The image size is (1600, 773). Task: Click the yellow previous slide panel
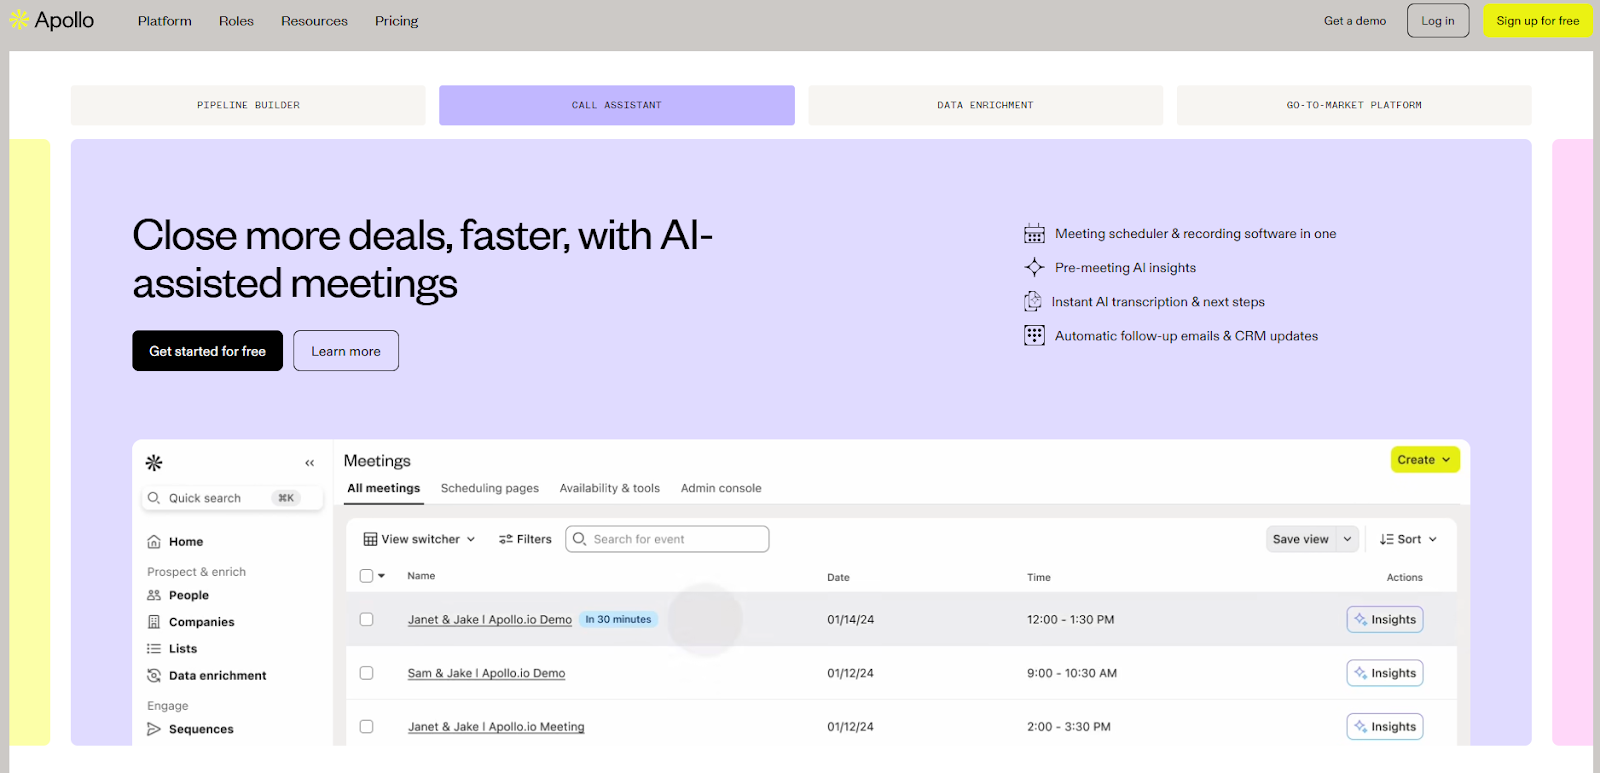click(x=29, y=442)
